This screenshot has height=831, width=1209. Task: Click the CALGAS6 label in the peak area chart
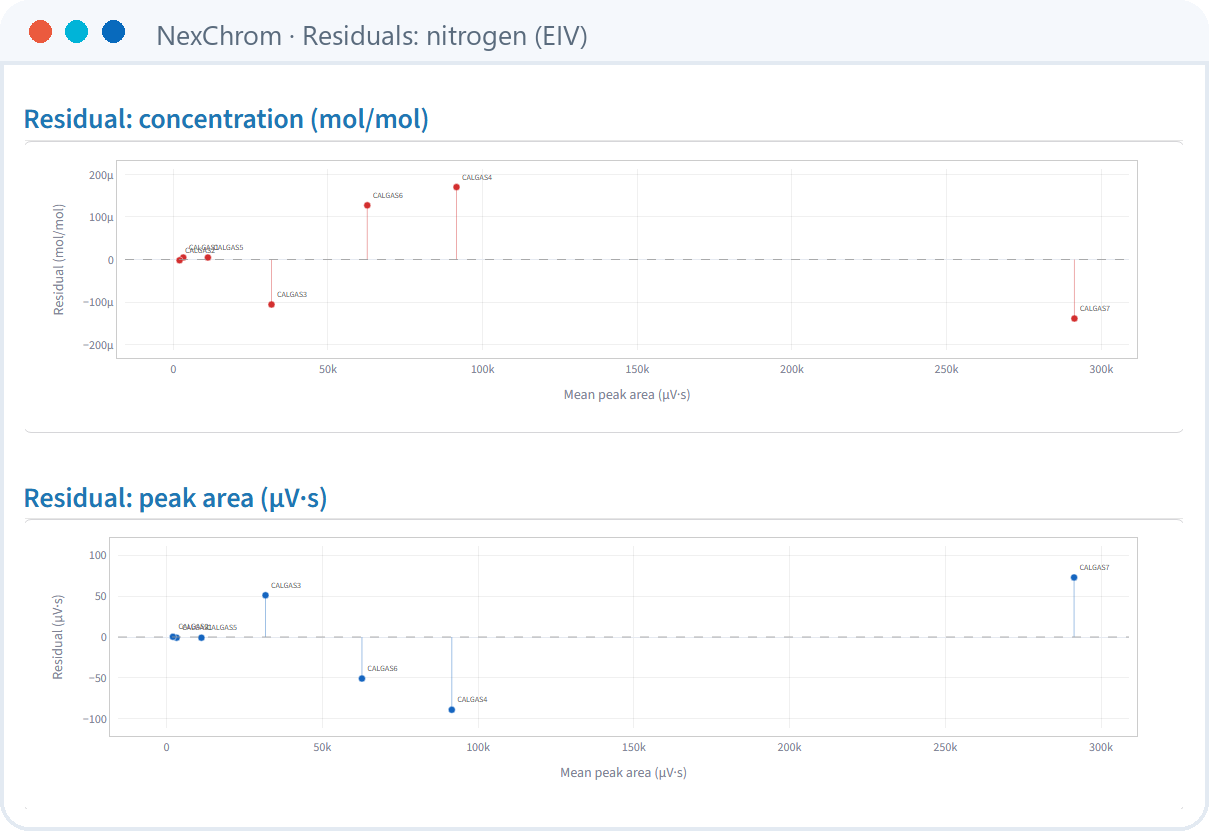(383, 668)
